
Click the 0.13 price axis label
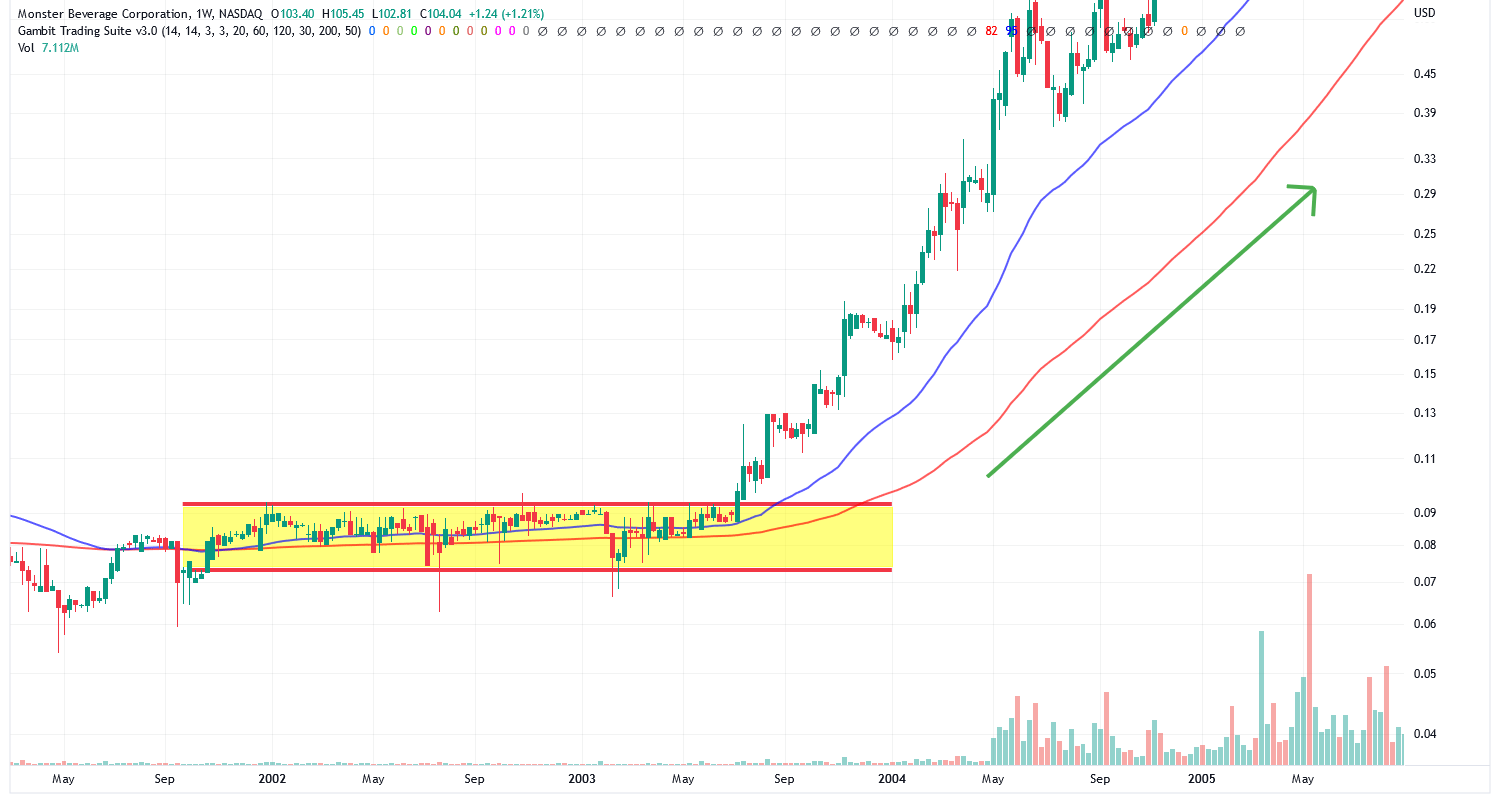(x=1425, y=413)
